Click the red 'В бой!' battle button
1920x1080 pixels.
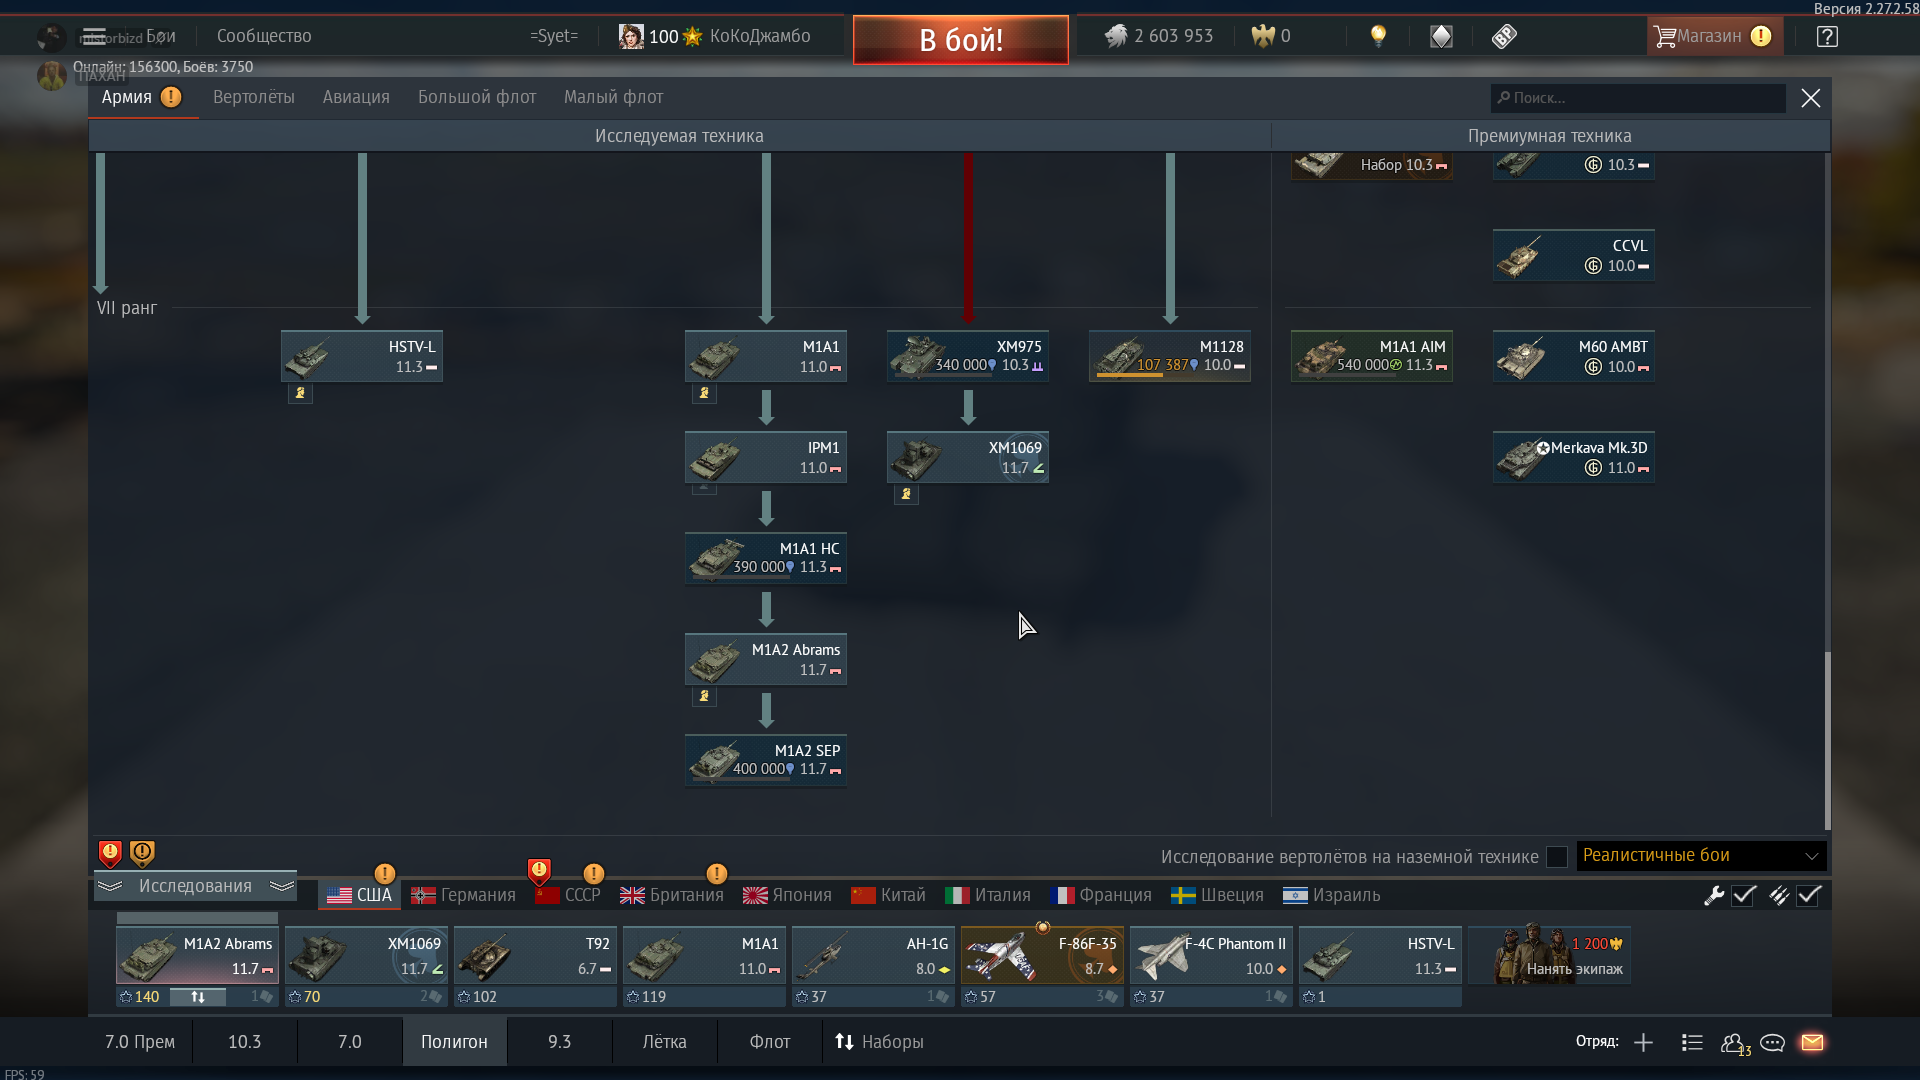pyautogui.click(x=961, y=40)
